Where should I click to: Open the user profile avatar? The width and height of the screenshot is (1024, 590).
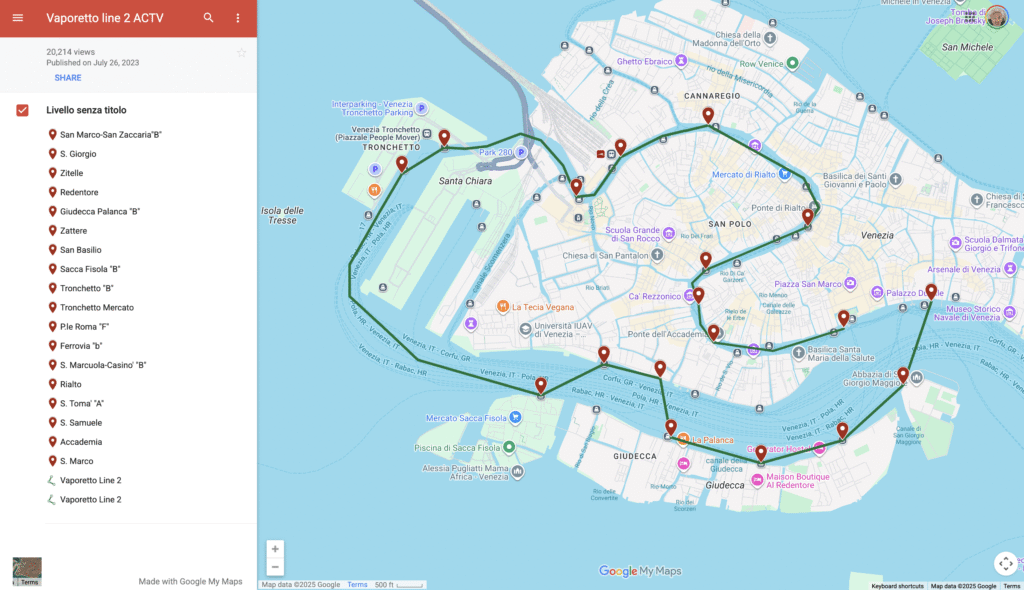pyautogui.click(x=997, y=16)
